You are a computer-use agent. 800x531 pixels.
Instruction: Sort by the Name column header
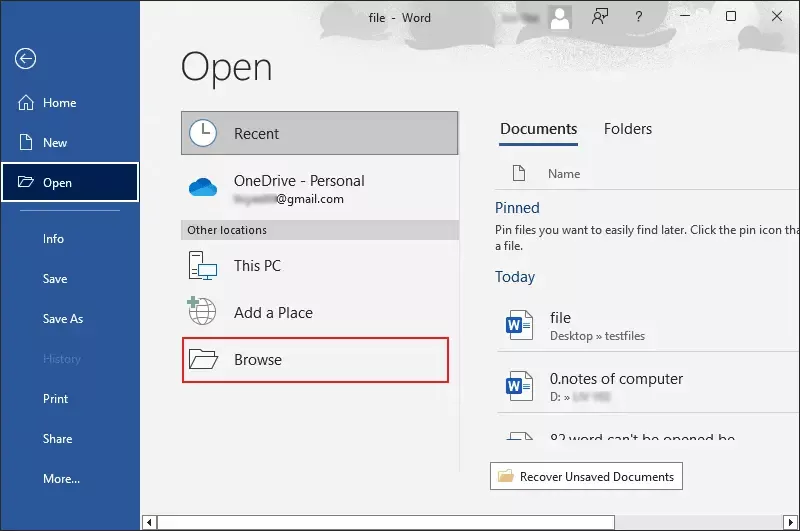pos(564,174)
